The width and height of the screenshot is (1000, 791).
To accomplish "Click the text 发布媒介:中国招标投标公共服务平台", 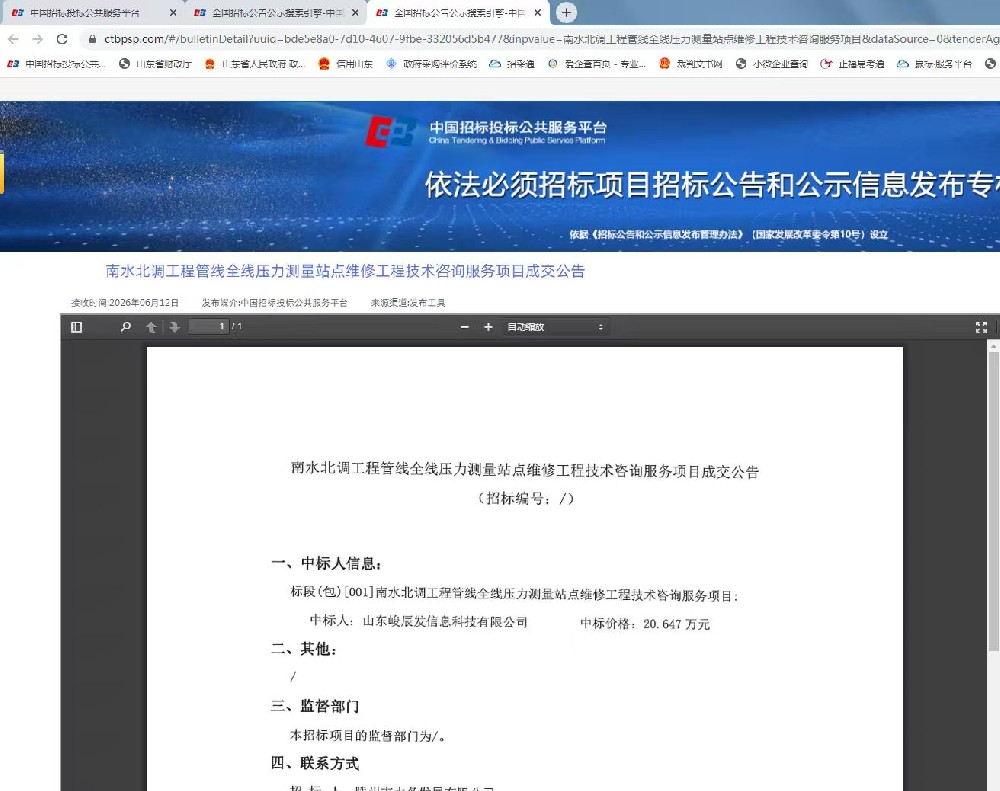I will click(274, 302).
